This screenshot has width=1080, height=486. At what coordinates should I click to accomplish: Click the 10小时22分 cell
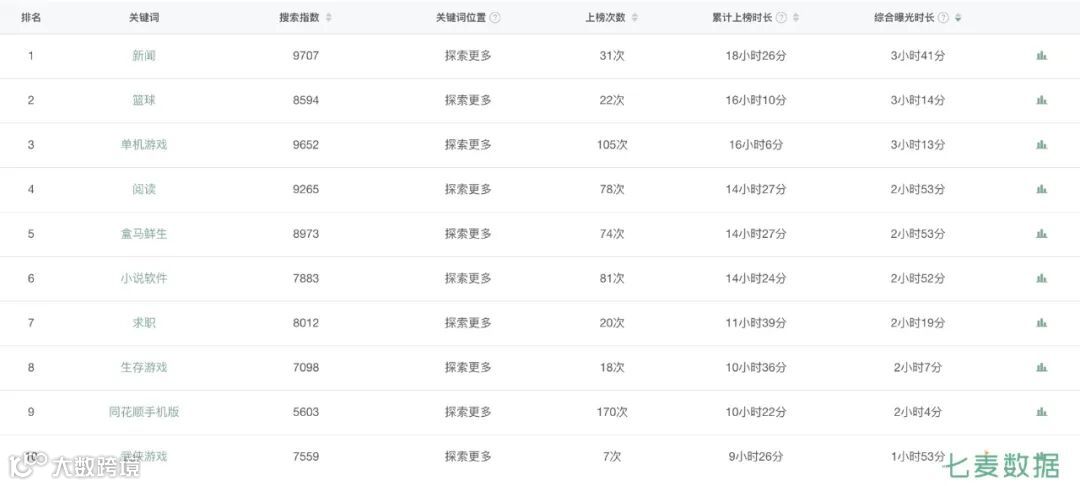756,412
